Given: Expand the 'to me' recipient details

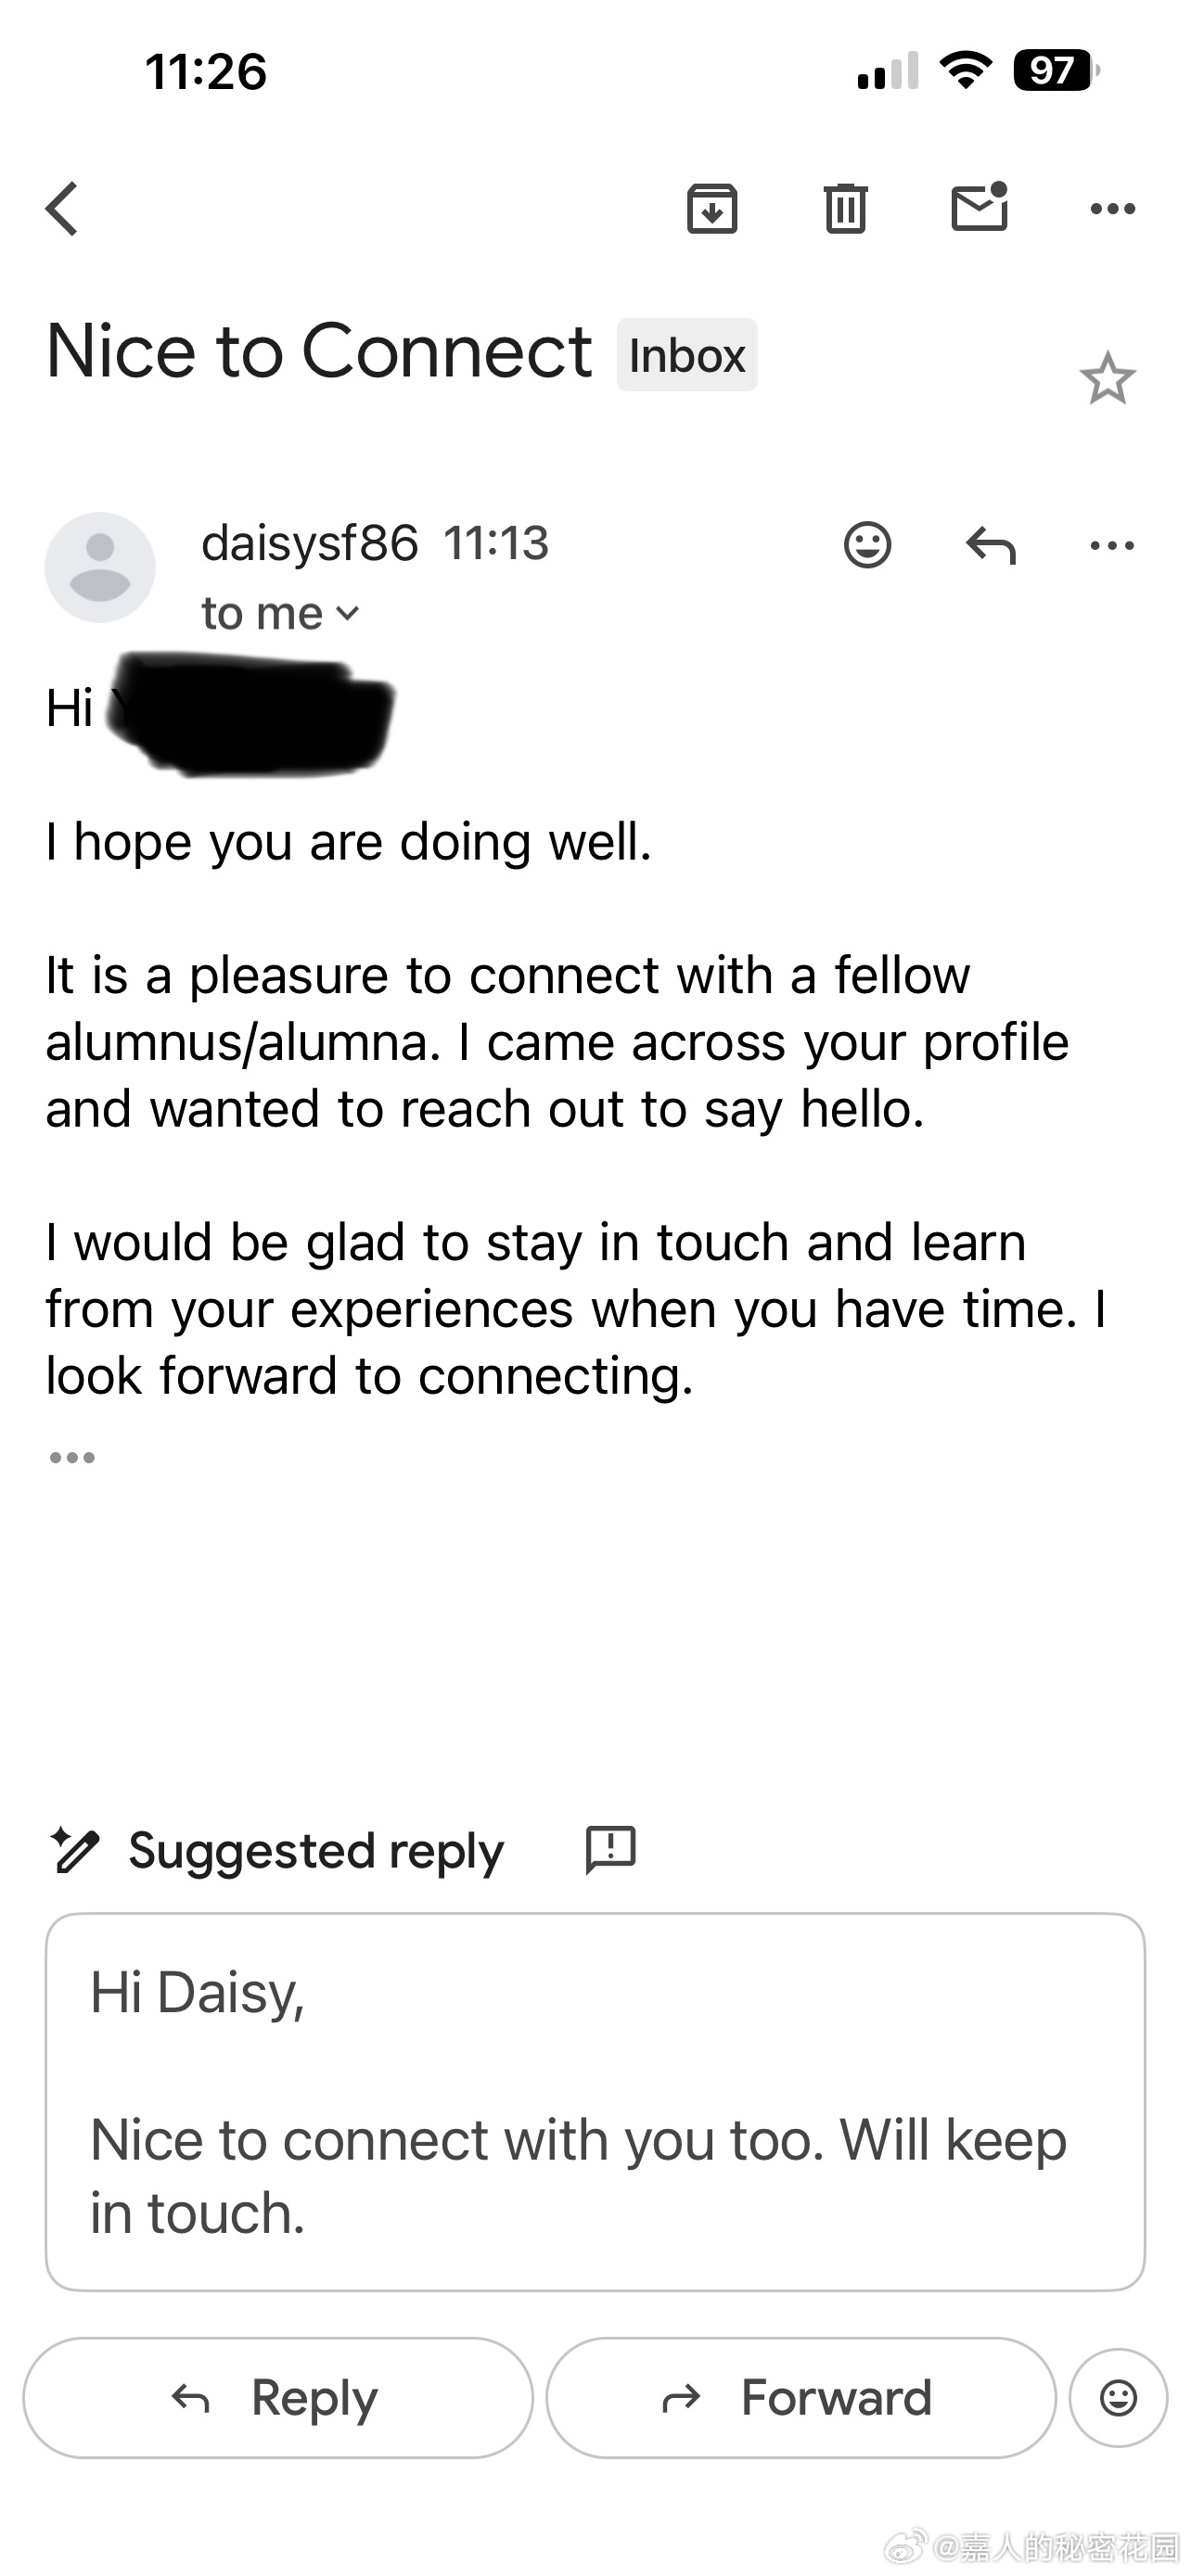Looking at the screenshot, I should 280,613.
